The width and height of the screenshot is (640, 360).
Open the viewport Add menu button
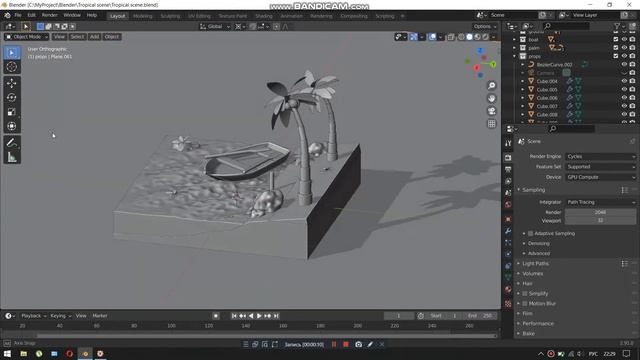tap(94, 37)
